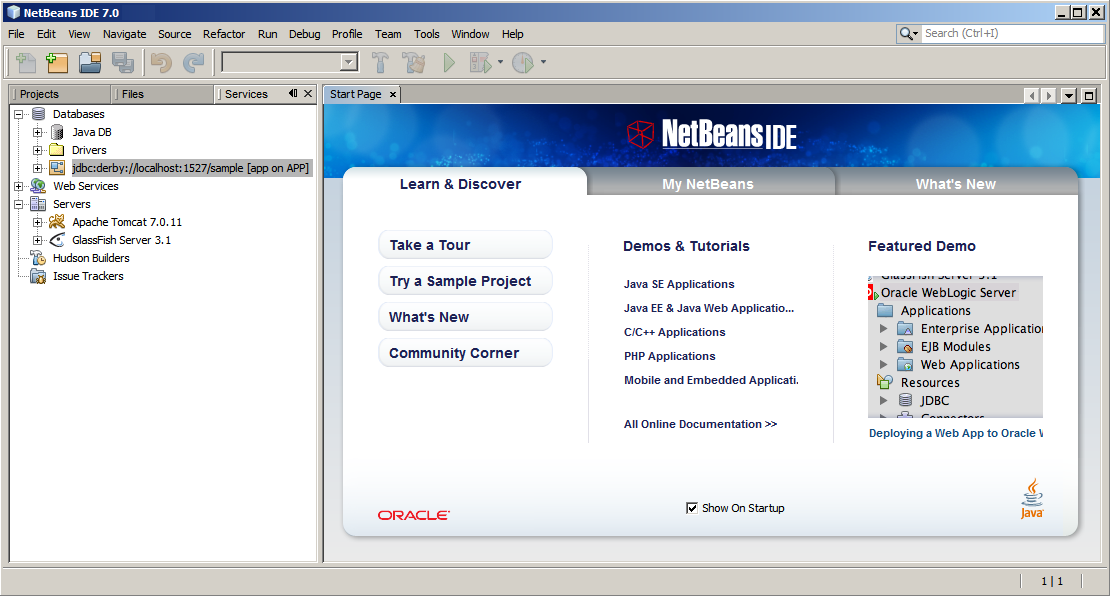Open the All Online Documentation link
The height and width of the screenshot is (596, 1110).
[700, 424]
